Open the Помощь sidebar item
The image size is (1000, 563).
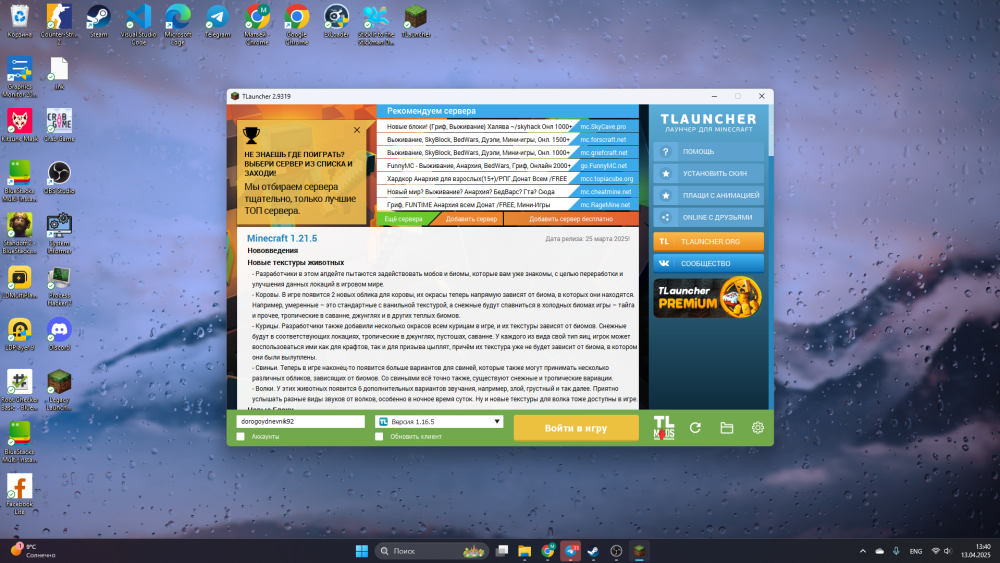(x=709, y=152)
